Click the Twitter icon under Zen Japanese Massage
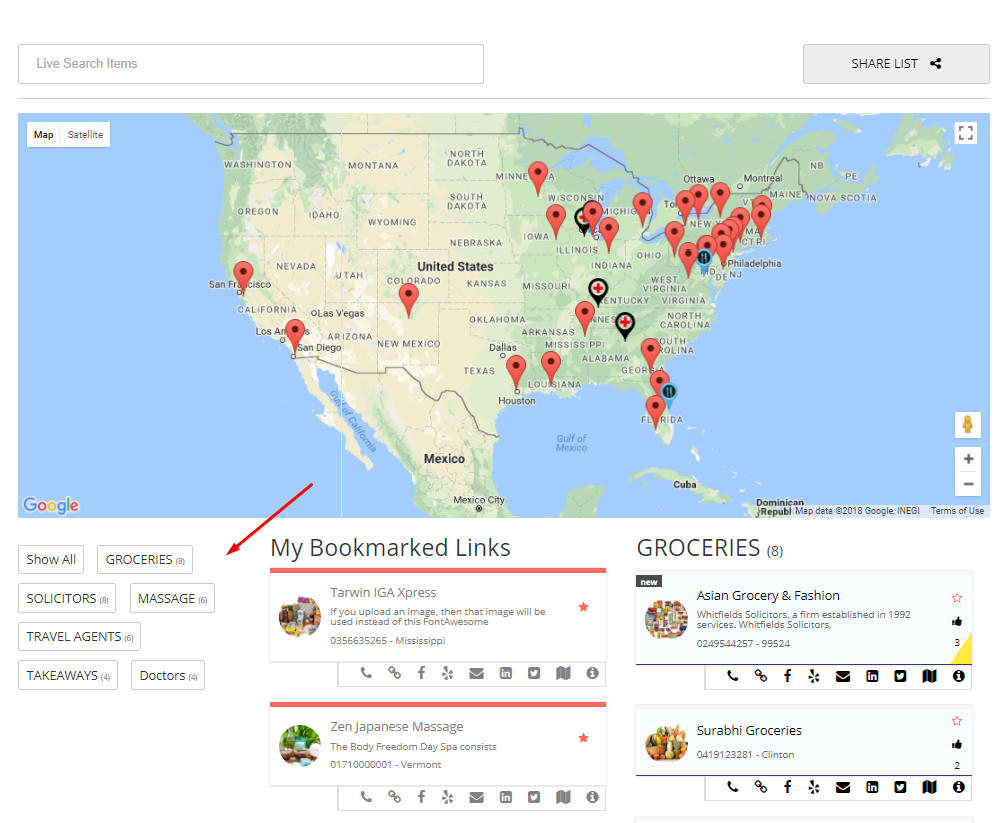1003x823 pixels. tap(534, 797)
